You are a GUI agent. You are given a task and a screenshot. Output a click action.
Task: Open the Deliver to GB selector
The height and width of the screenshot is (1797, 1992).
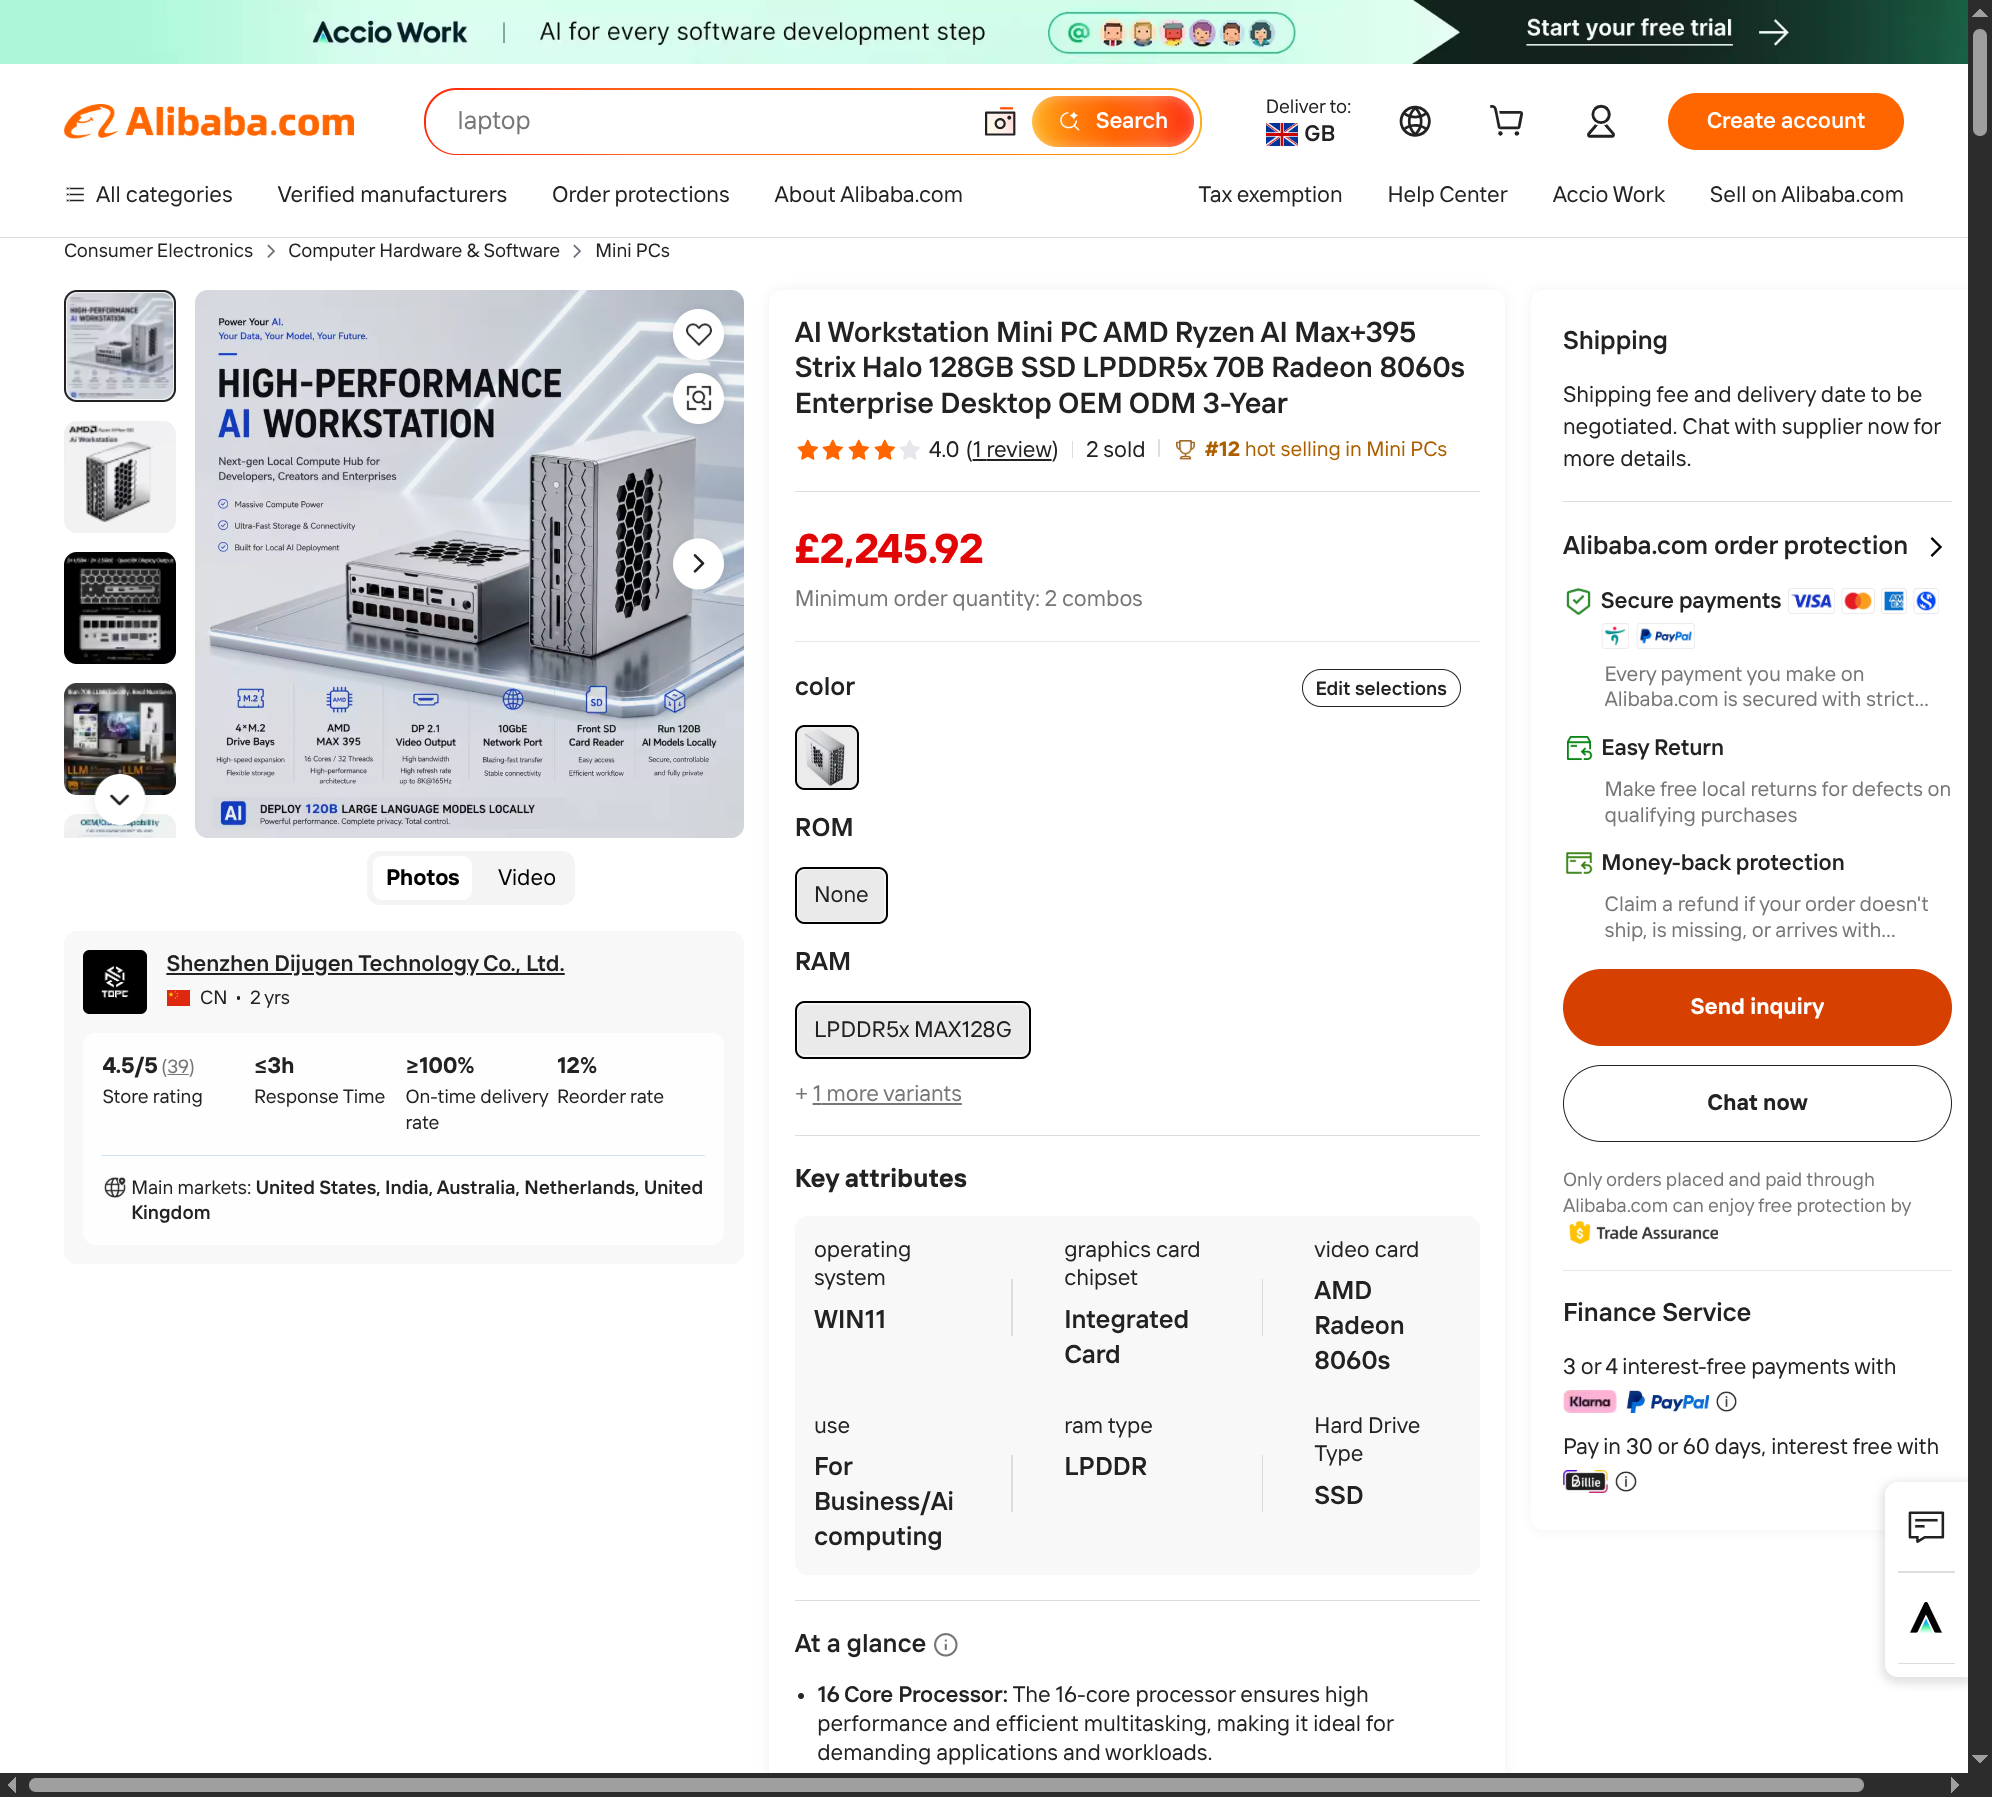click(1307, 121)
